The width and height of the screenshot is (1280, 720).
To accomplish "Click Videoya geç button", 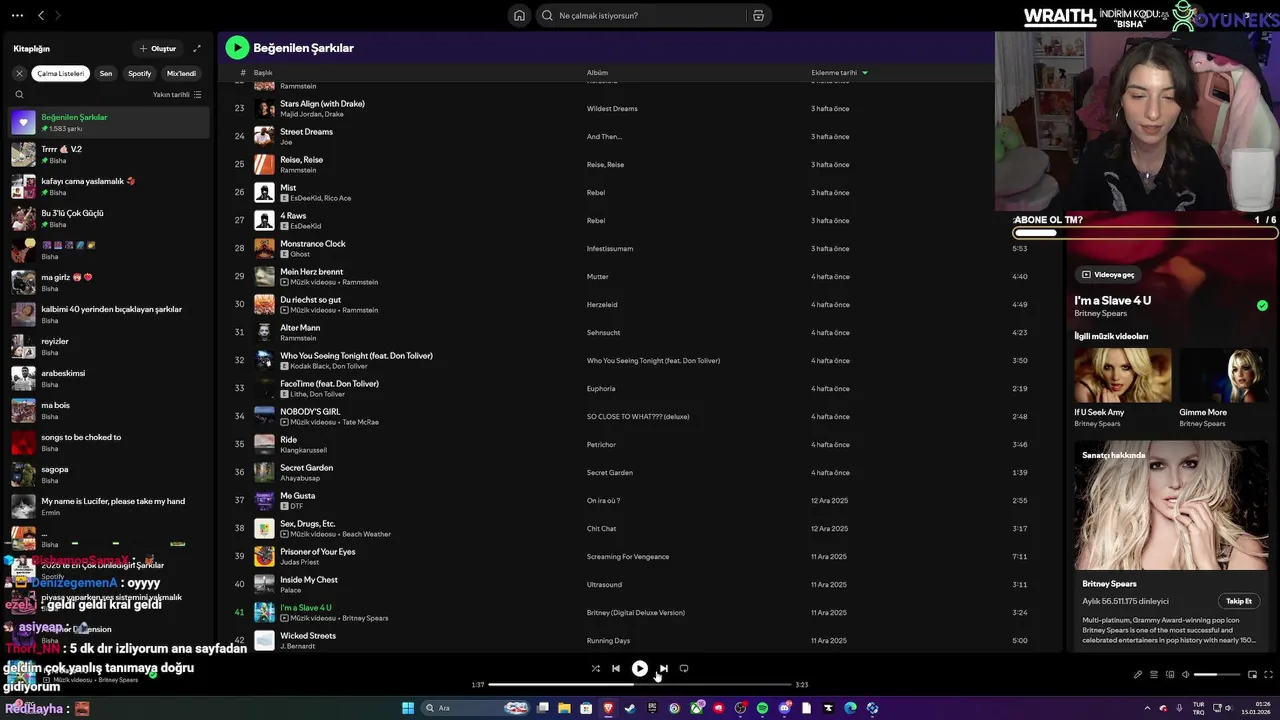I will tap(1108, 274).
